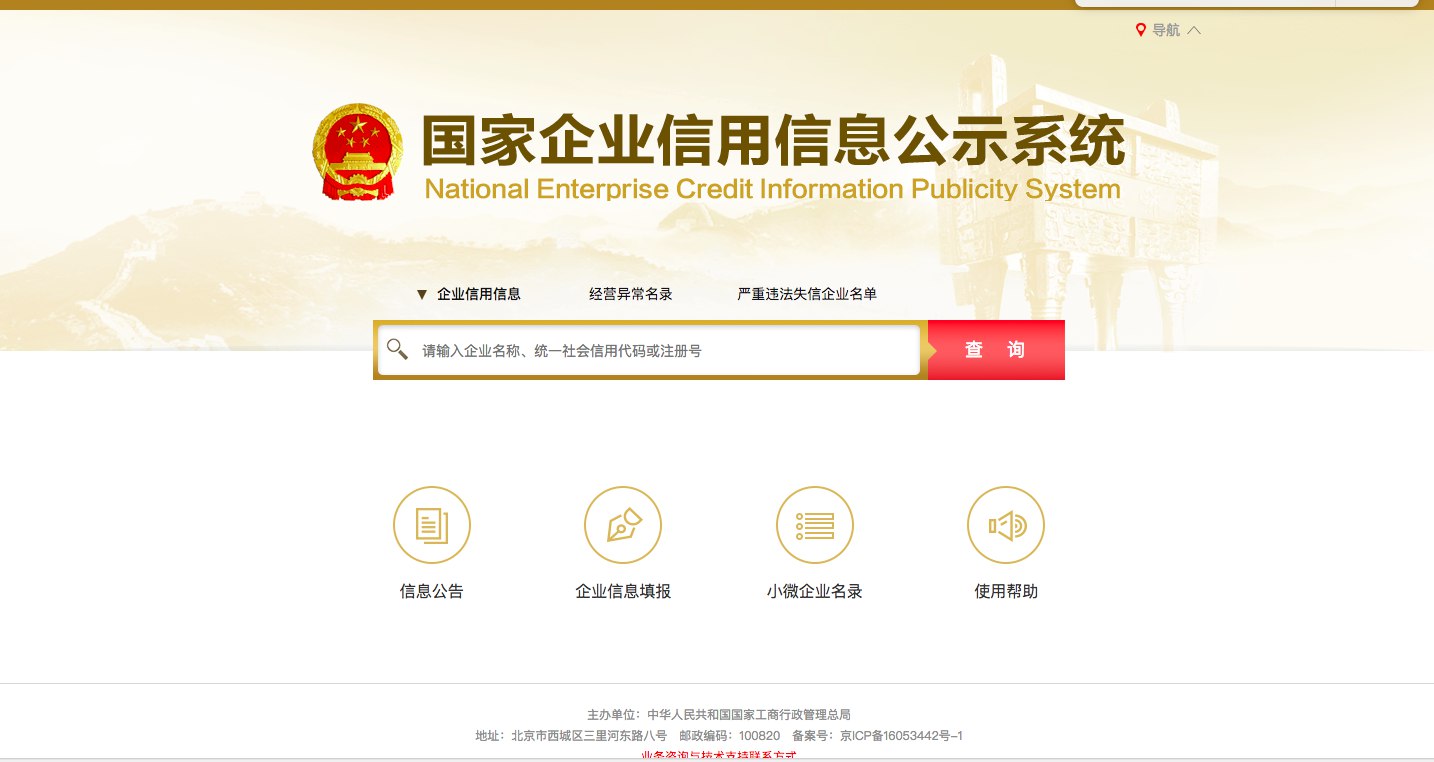Open the 导航 navigation menu

click(1166, 30)
